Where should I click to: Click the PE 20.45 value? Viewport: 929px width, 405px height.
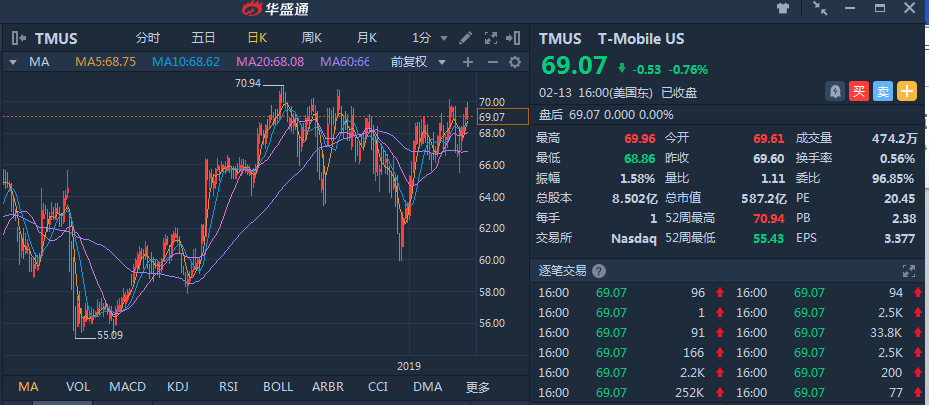899,198
